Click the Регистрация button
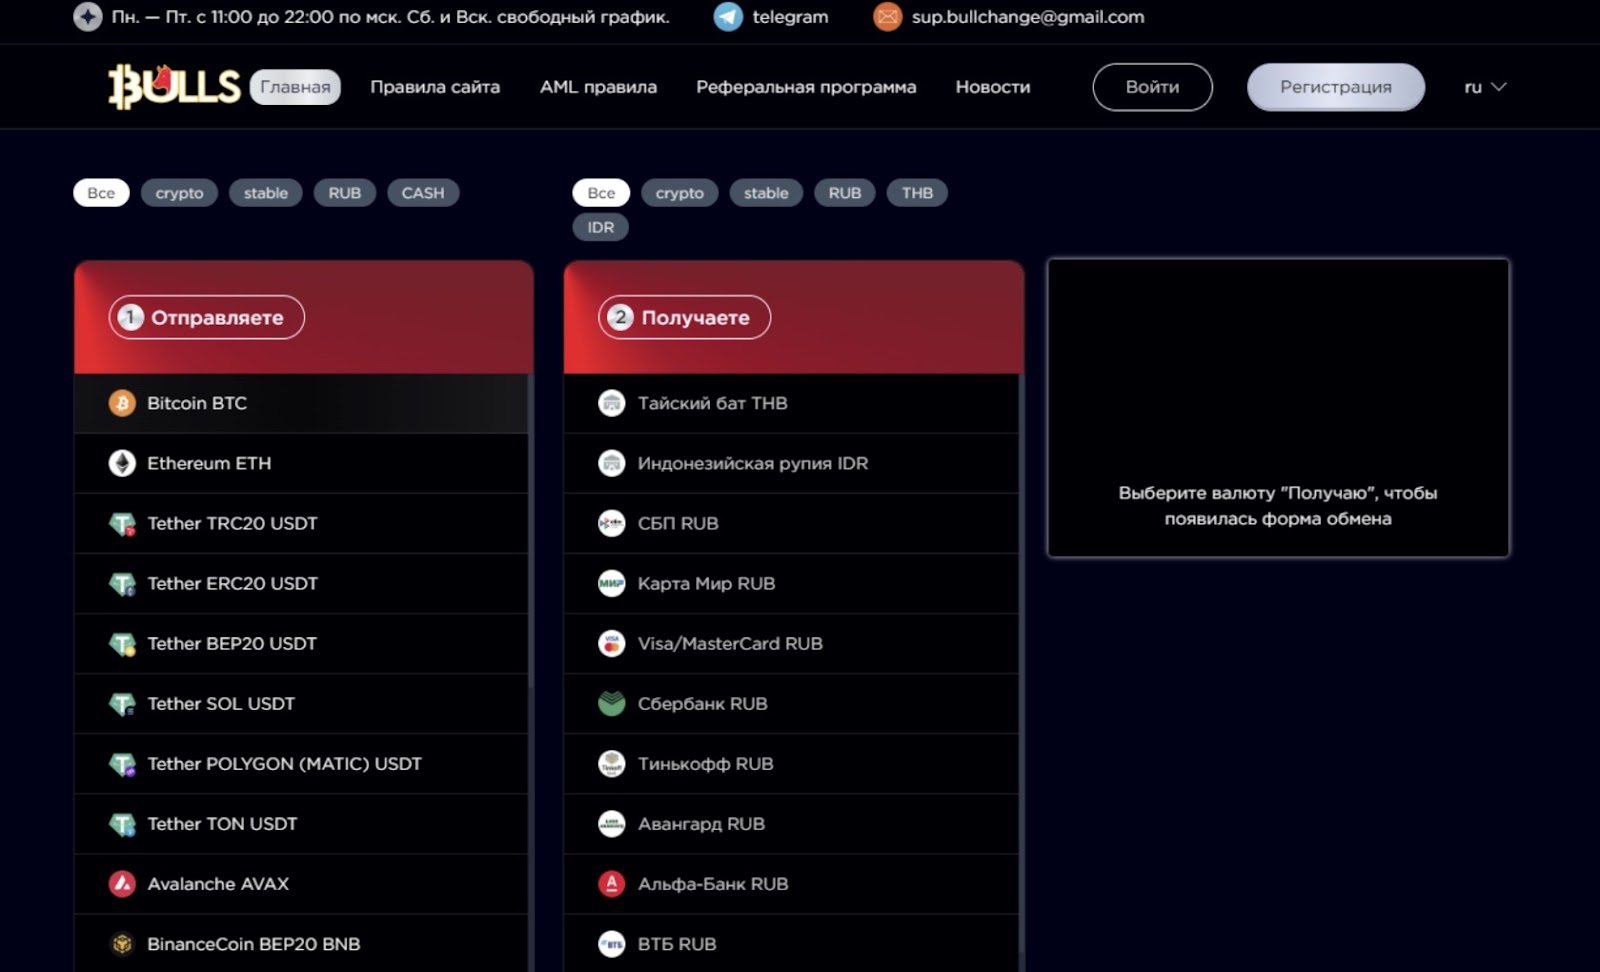The image size is (1600, 972). 1335,87
